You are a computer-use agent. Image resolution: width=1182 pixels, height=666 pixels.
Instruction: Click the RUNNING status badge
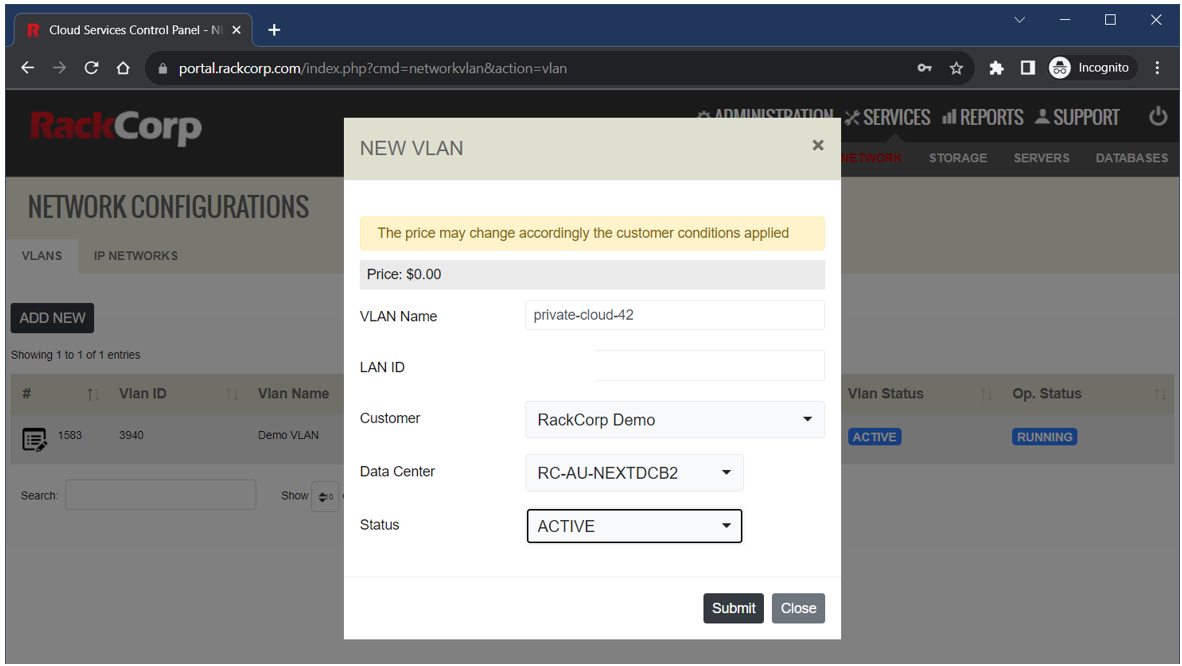pos(1044,437)
